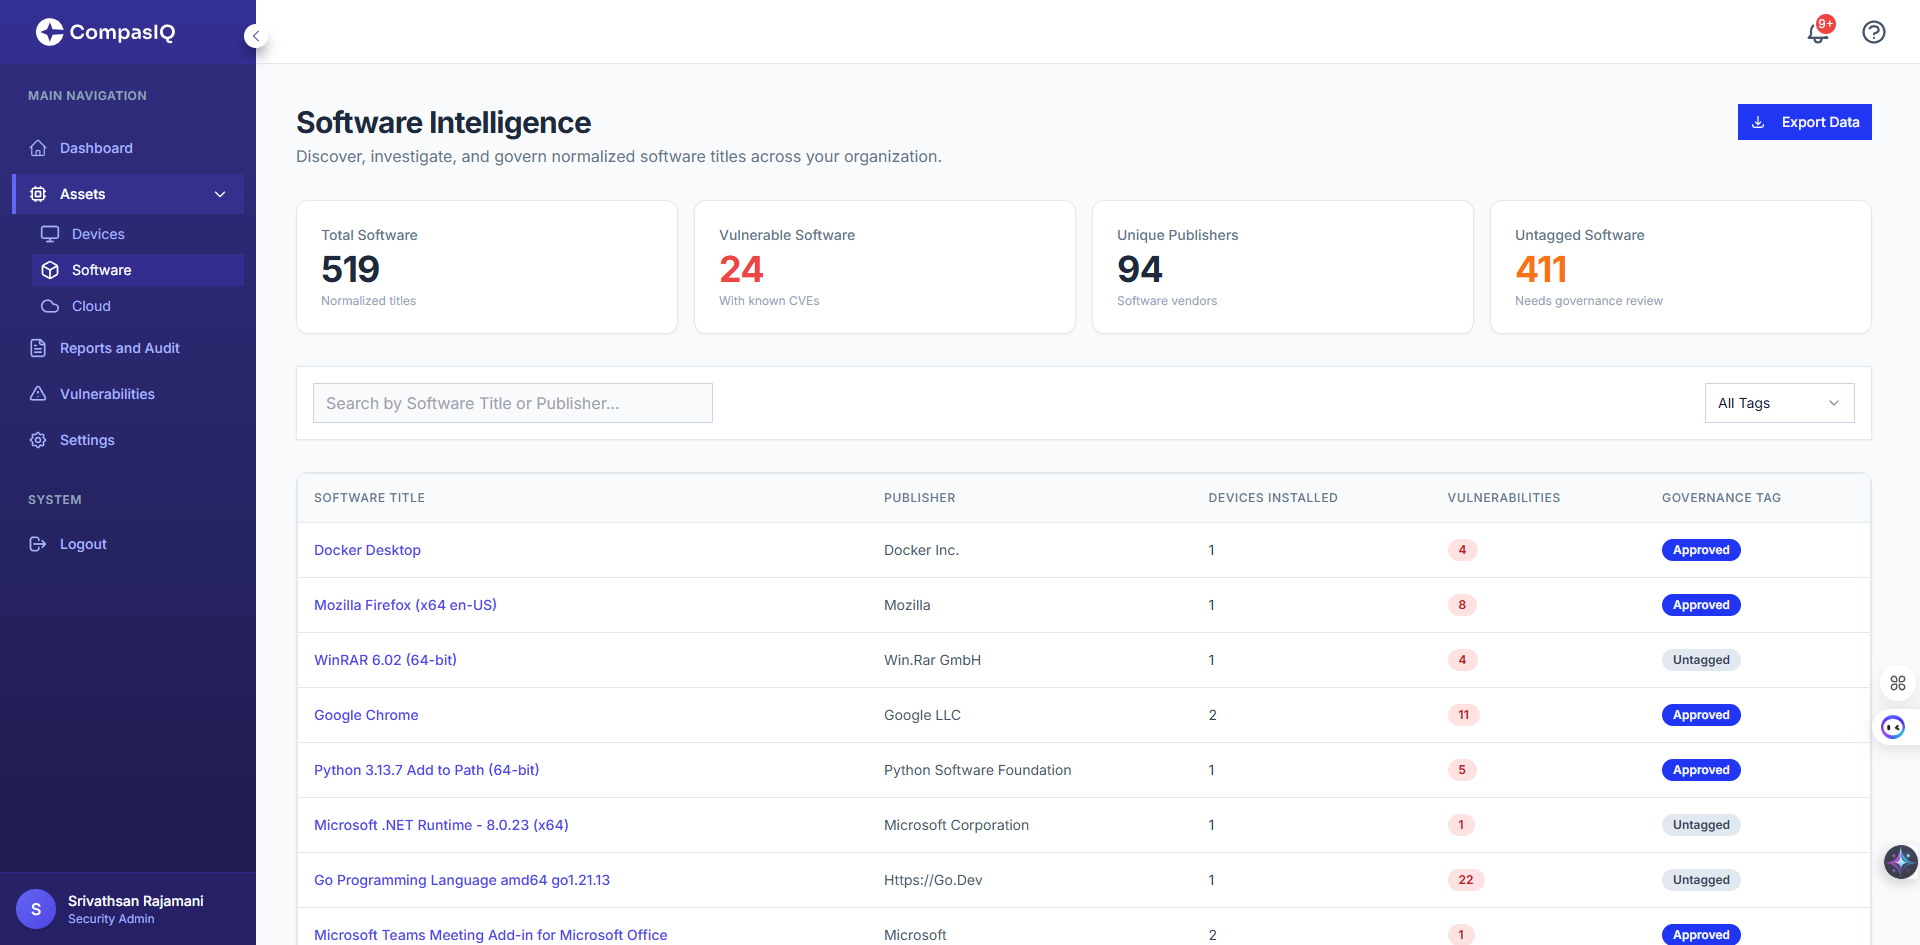Open the Google Chrome software link

366,715
